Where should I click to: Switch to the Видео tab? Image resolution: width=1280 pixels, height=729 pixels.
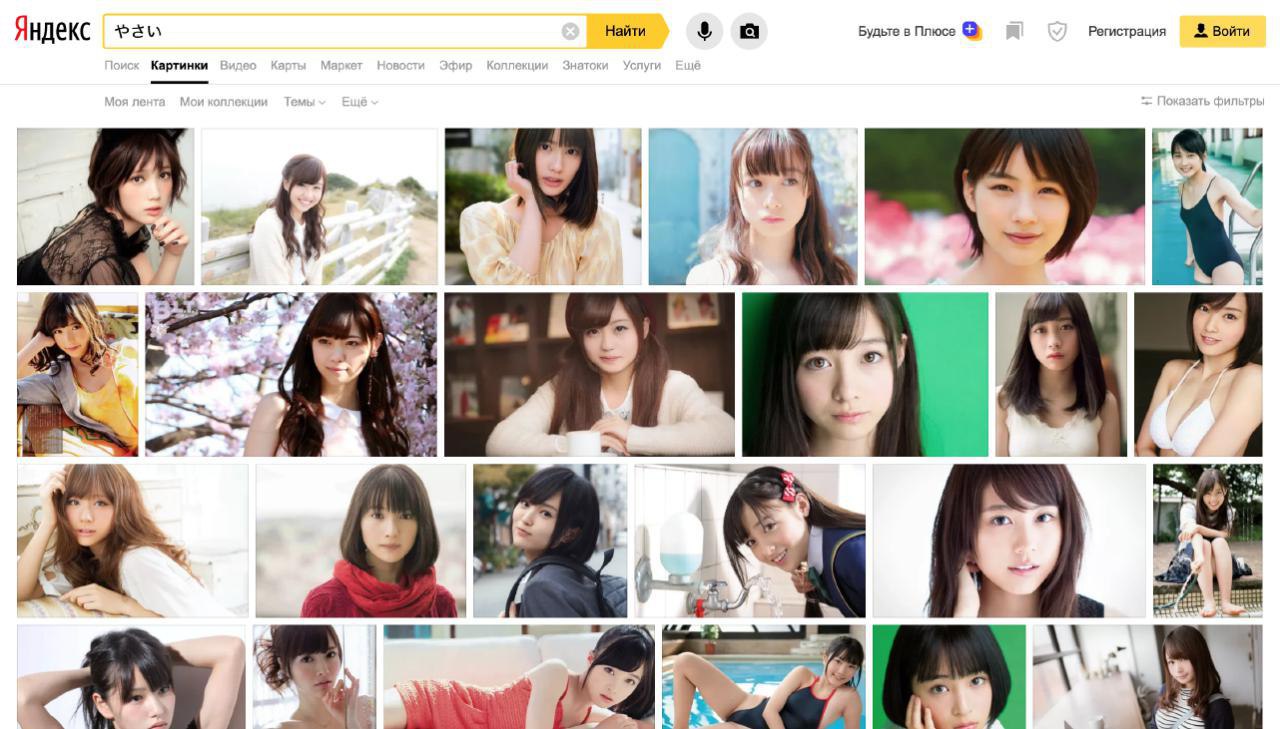click(238, 65)
